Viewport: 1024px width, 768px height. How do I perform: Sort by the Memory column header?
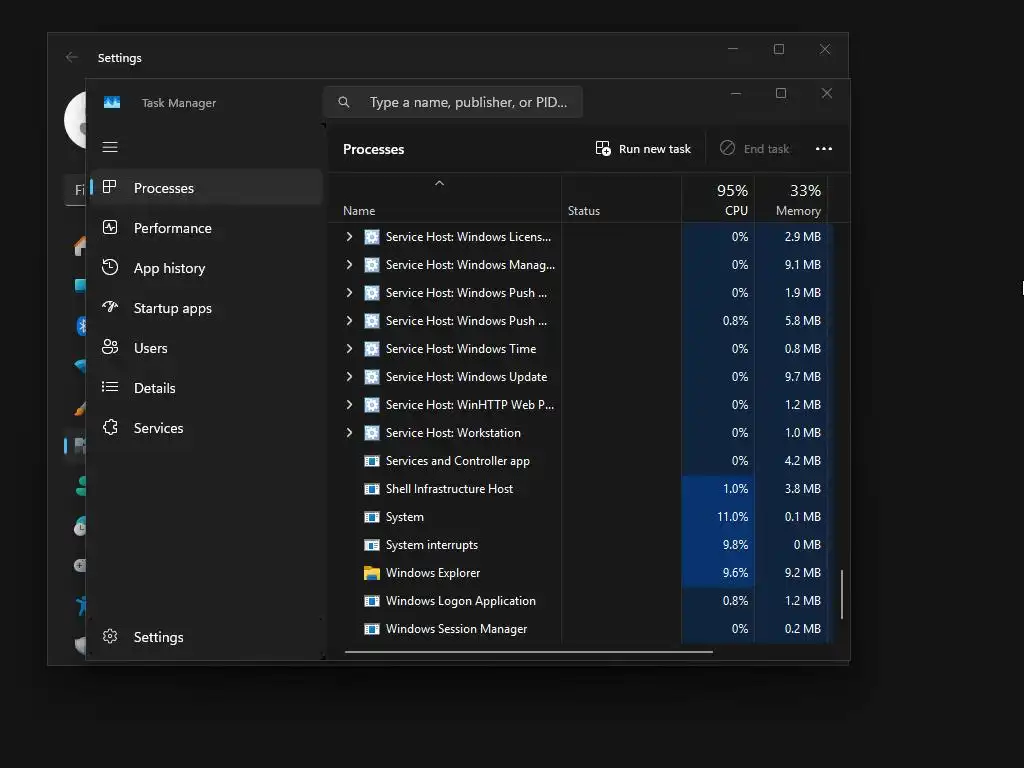[x=791, y=199]
